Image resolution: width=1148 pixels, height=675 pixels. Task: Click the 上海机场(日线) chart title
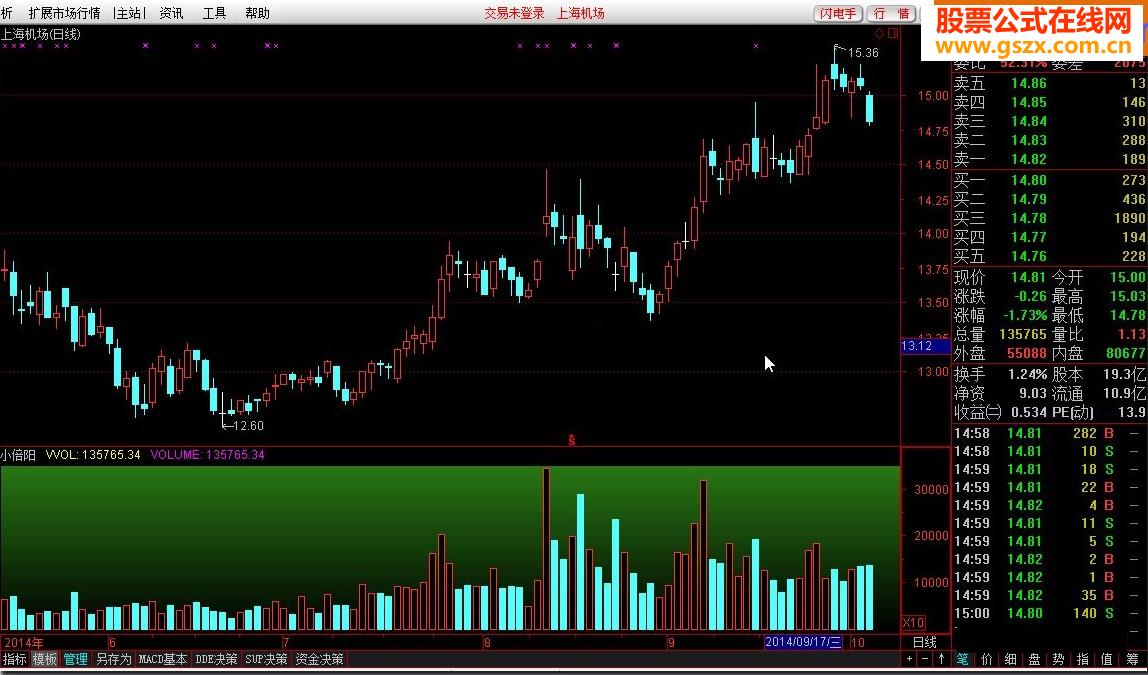pyautogui.click(x=41, y=34)
